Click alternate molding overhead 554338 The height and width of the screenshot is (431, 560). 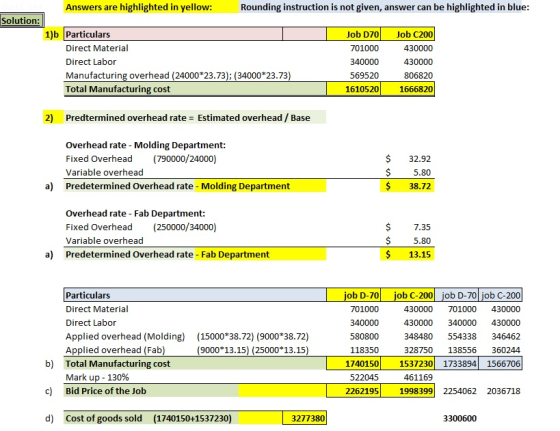462,336
